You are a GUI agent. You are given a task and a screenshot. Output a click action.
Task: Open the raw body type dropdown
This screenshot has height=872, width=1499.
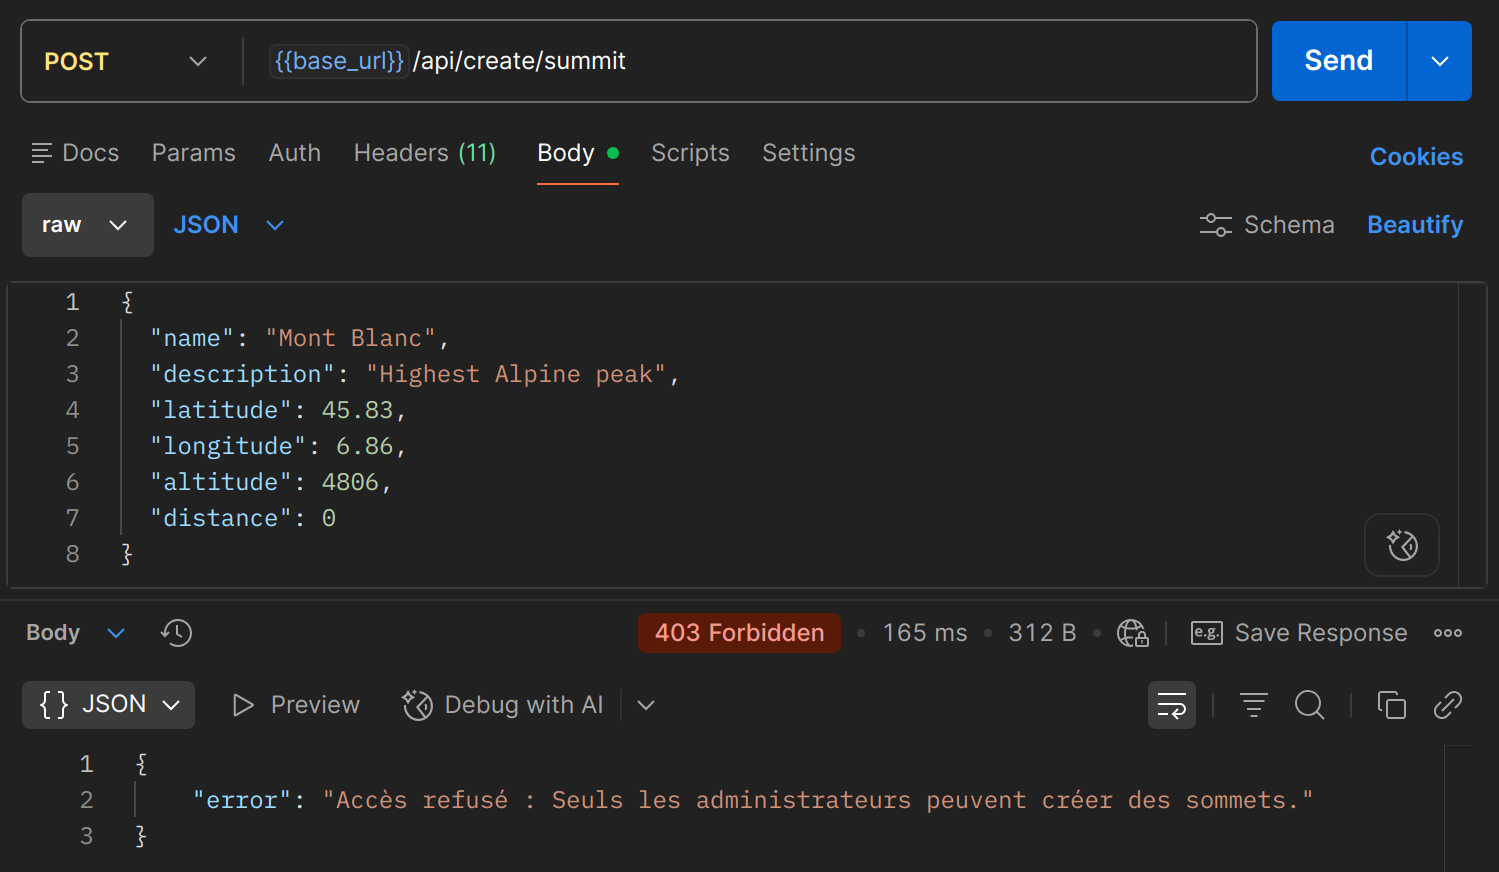(88, 225)
